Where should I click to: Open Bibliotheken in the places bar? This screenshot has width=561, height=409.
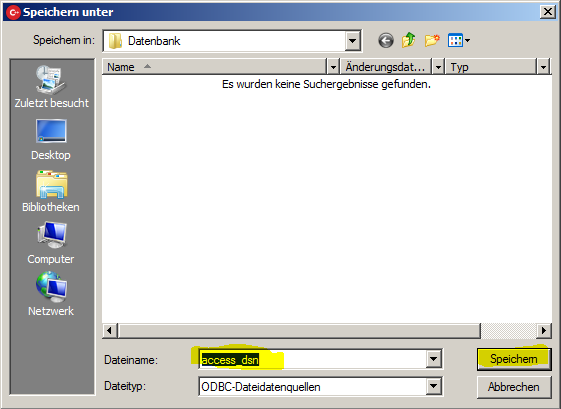(51, 192)
